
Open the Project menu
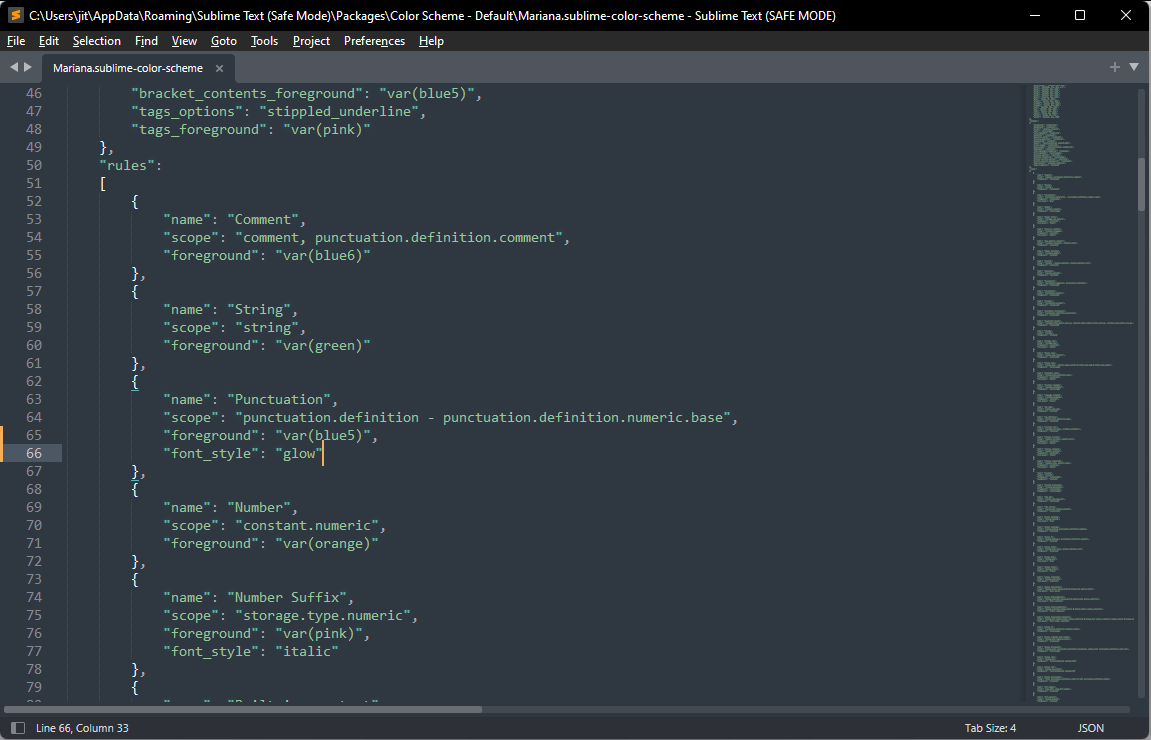[x=311, y=41]
